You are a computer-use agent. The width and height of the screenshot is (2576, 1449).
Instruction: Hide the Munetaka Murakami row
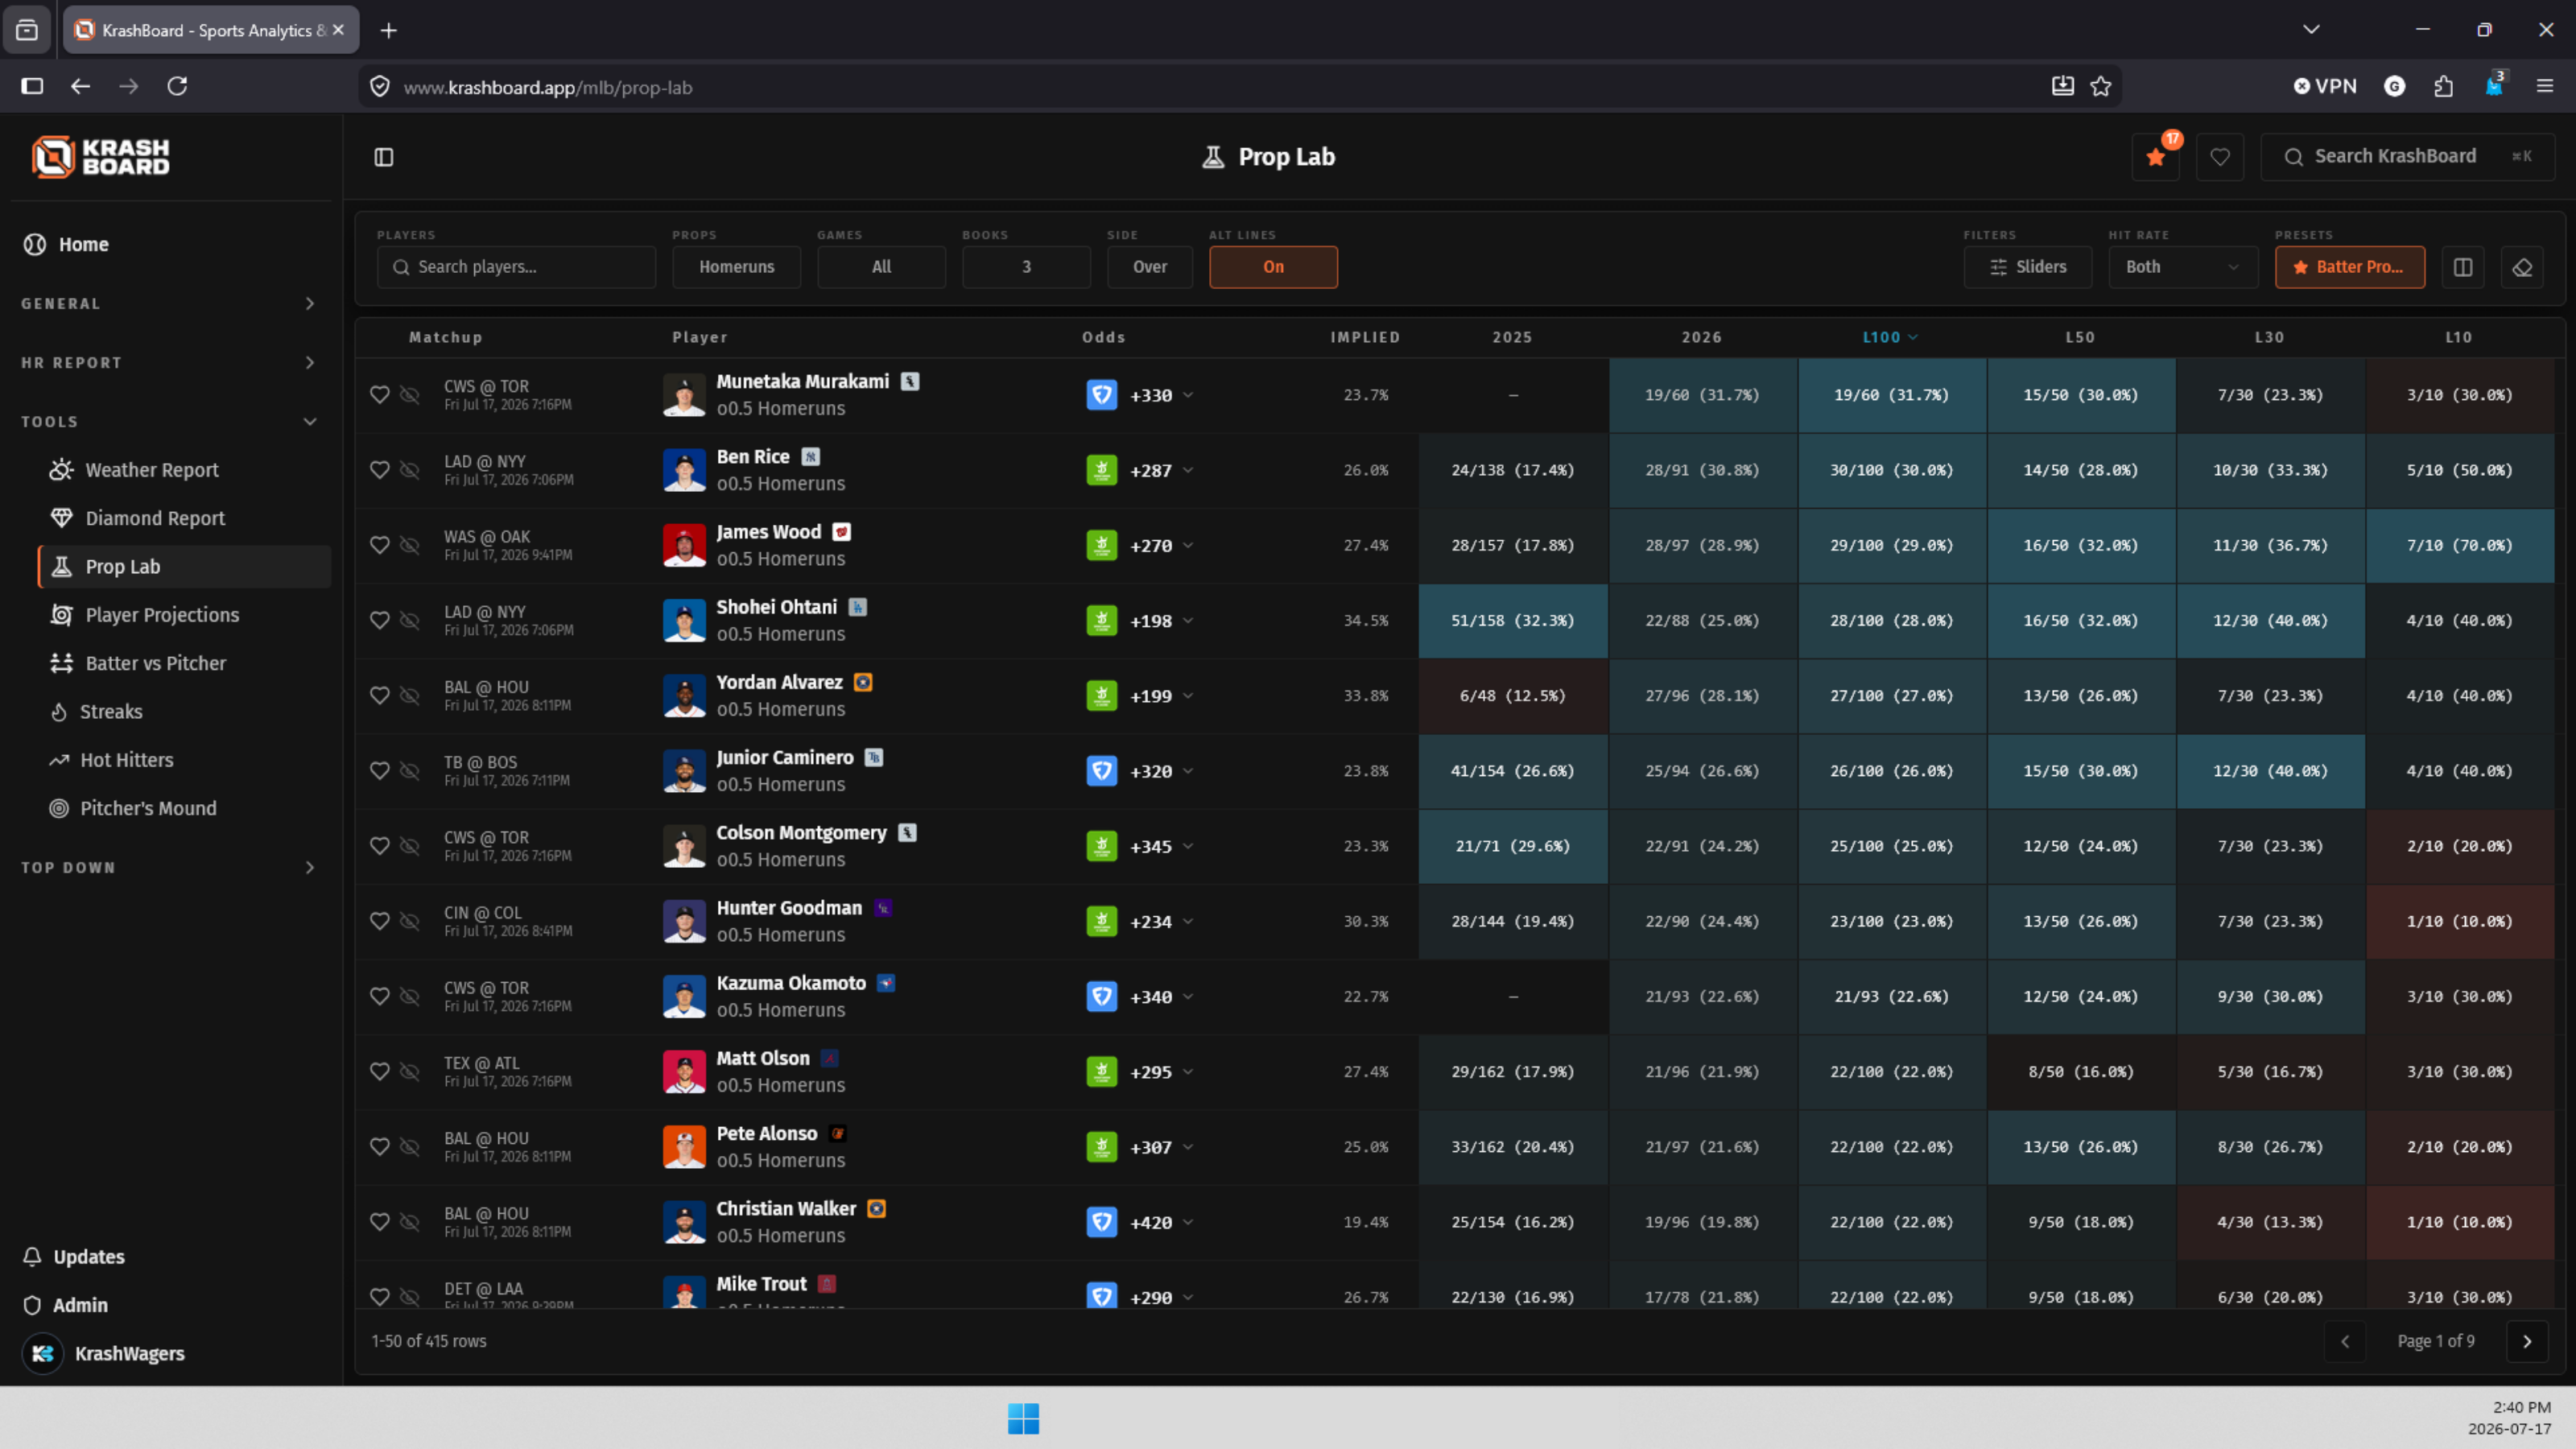click(410, 395)
